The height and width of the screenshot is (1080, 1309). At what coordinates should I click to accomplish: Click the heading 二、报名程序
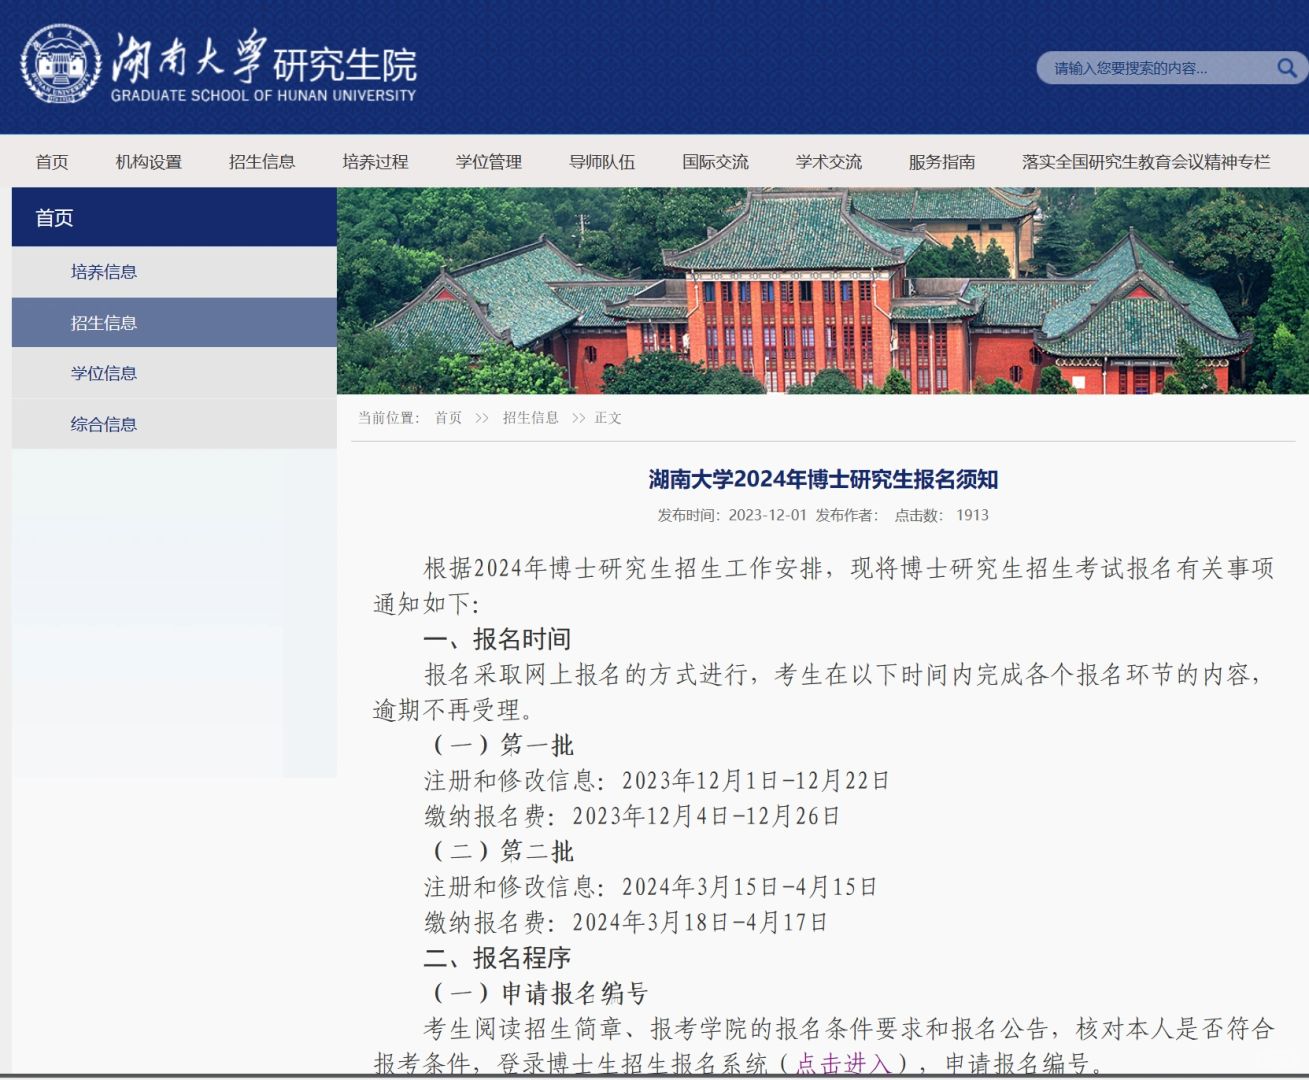[x=497, y=958]
